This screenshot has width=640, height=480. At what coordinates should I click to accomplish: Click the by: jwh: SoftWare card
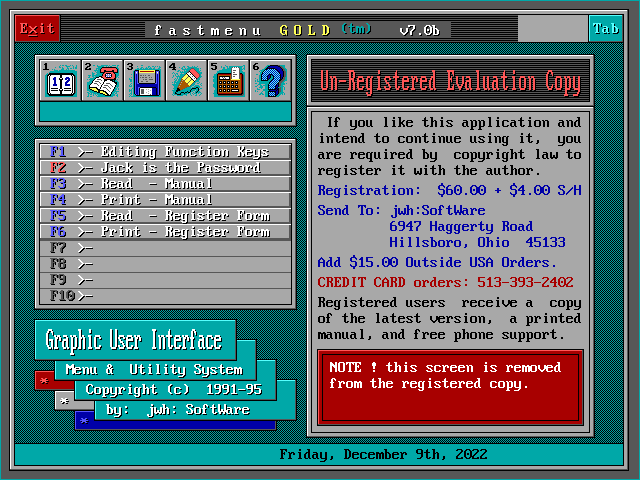coord(195,410)
